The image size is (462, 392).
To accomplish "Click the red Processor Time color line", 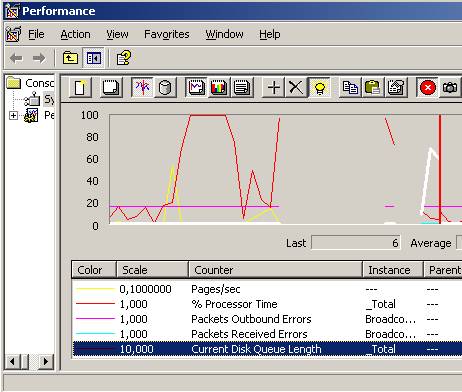I will [95, 304].
